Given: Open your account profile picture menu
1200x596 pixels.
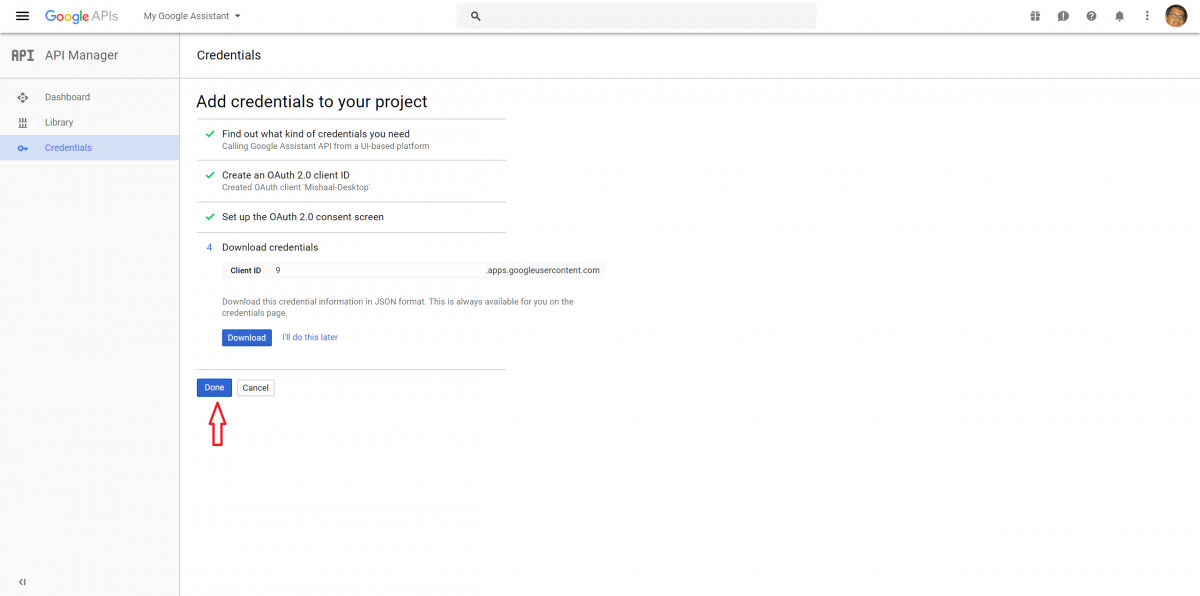Looking at the screenshot, I should pyautogui.click(x=1176, y=15).
